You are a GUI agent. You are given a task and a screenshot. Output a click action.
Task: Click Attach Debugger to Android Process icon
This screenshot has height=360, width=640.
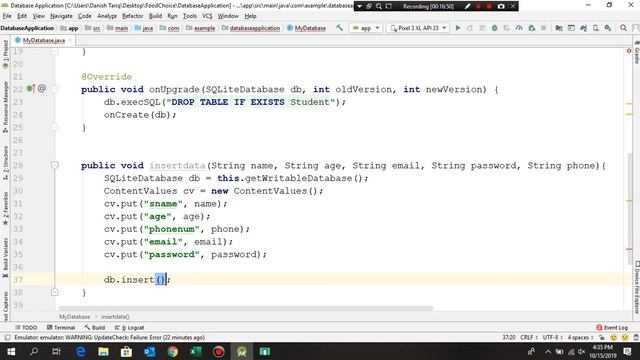coord(531,28)
